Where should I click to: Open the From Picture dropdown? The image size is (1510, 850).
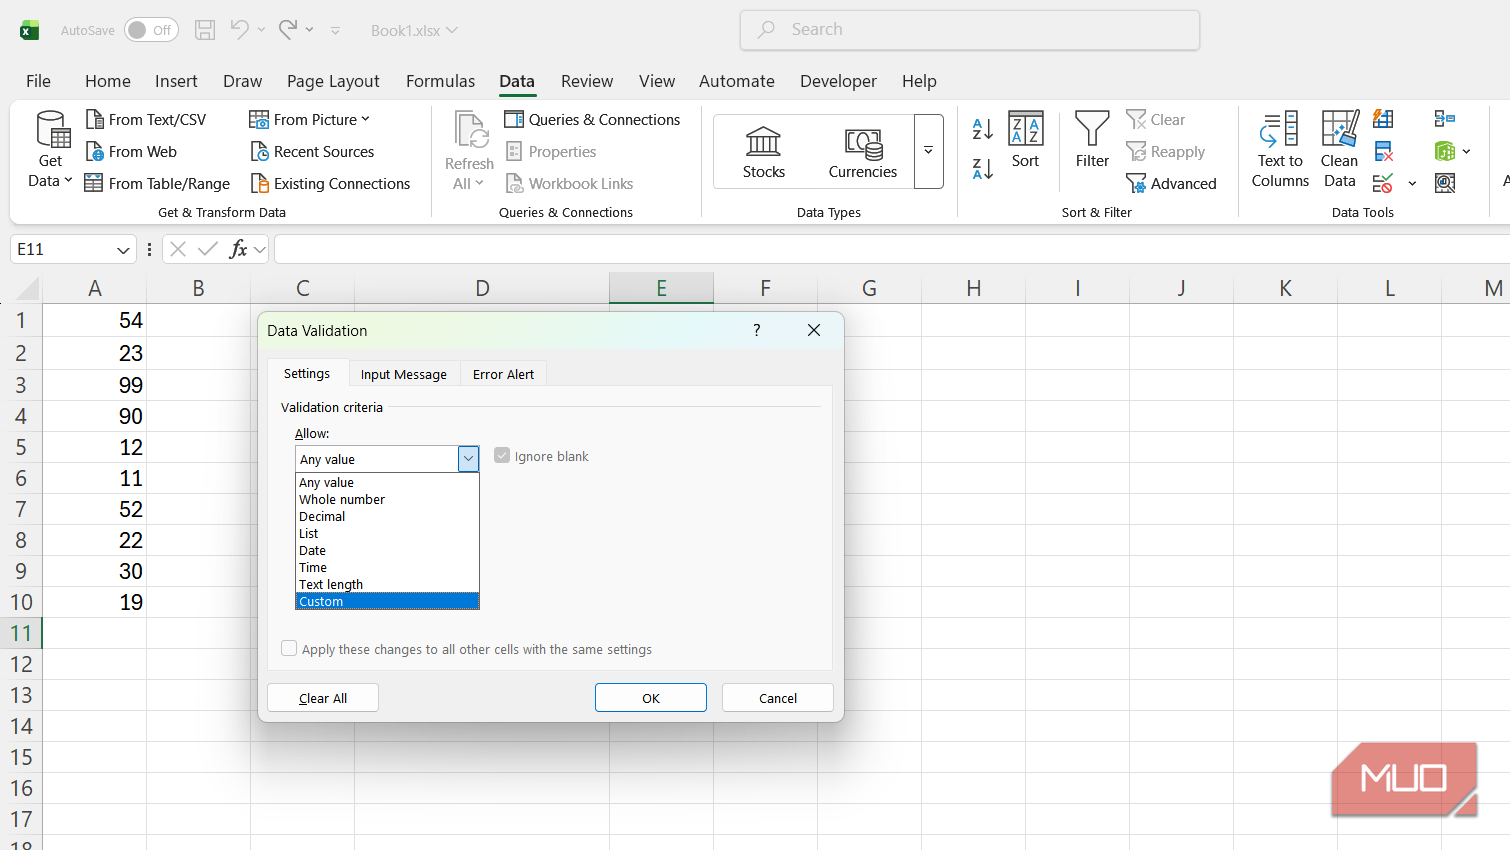[x=310, y=120]
